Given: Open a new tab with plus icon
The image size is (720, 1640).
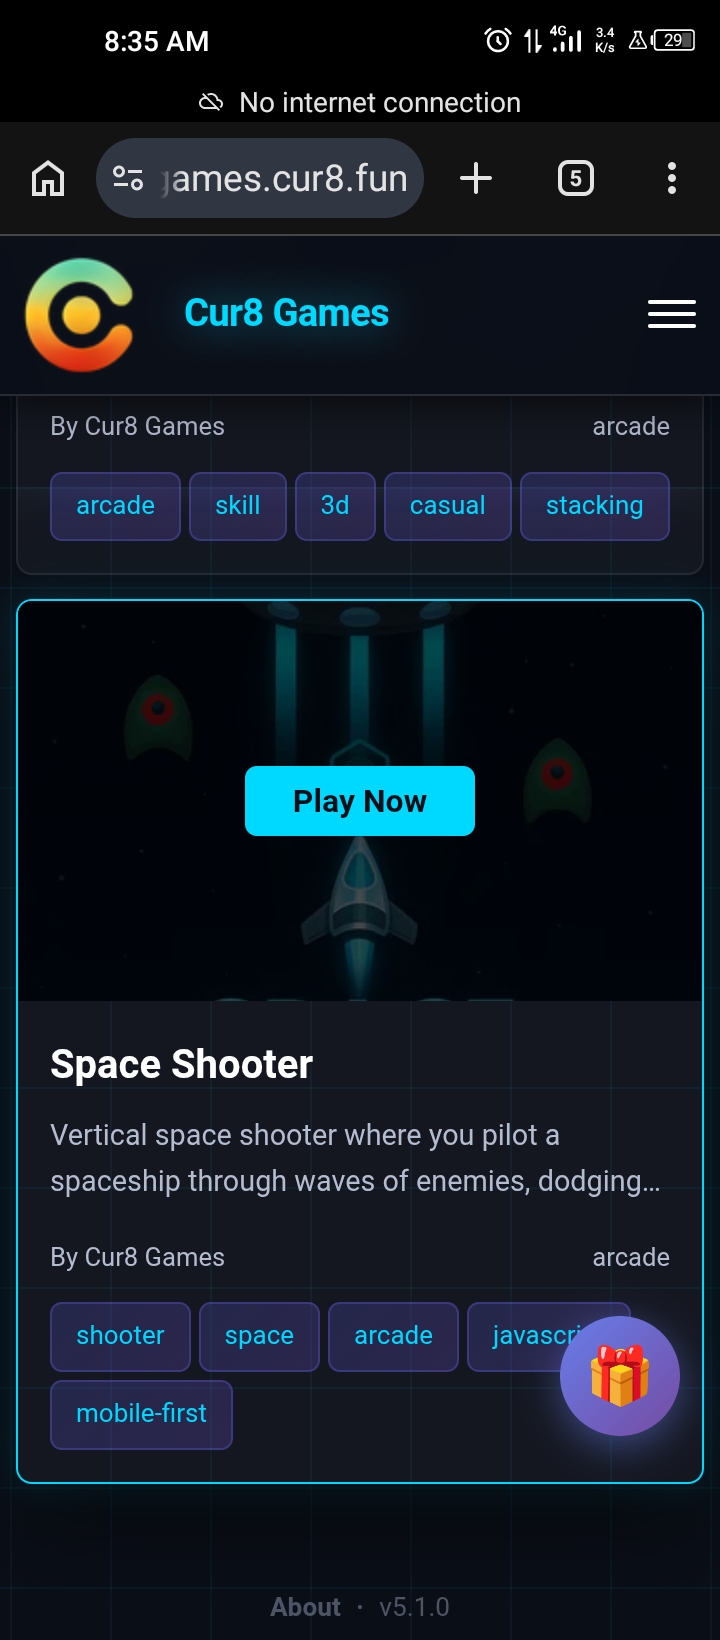Looking at the screenshot, I should point(476,178).
